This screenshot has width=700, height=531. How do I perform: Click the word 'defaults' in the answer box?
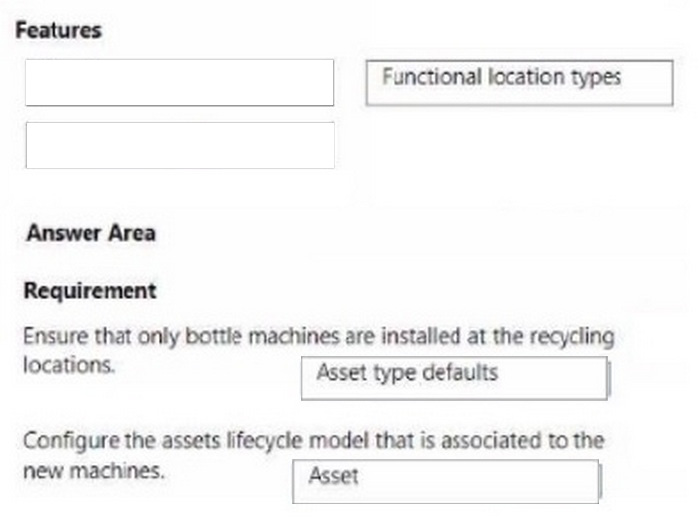point(460,373)
